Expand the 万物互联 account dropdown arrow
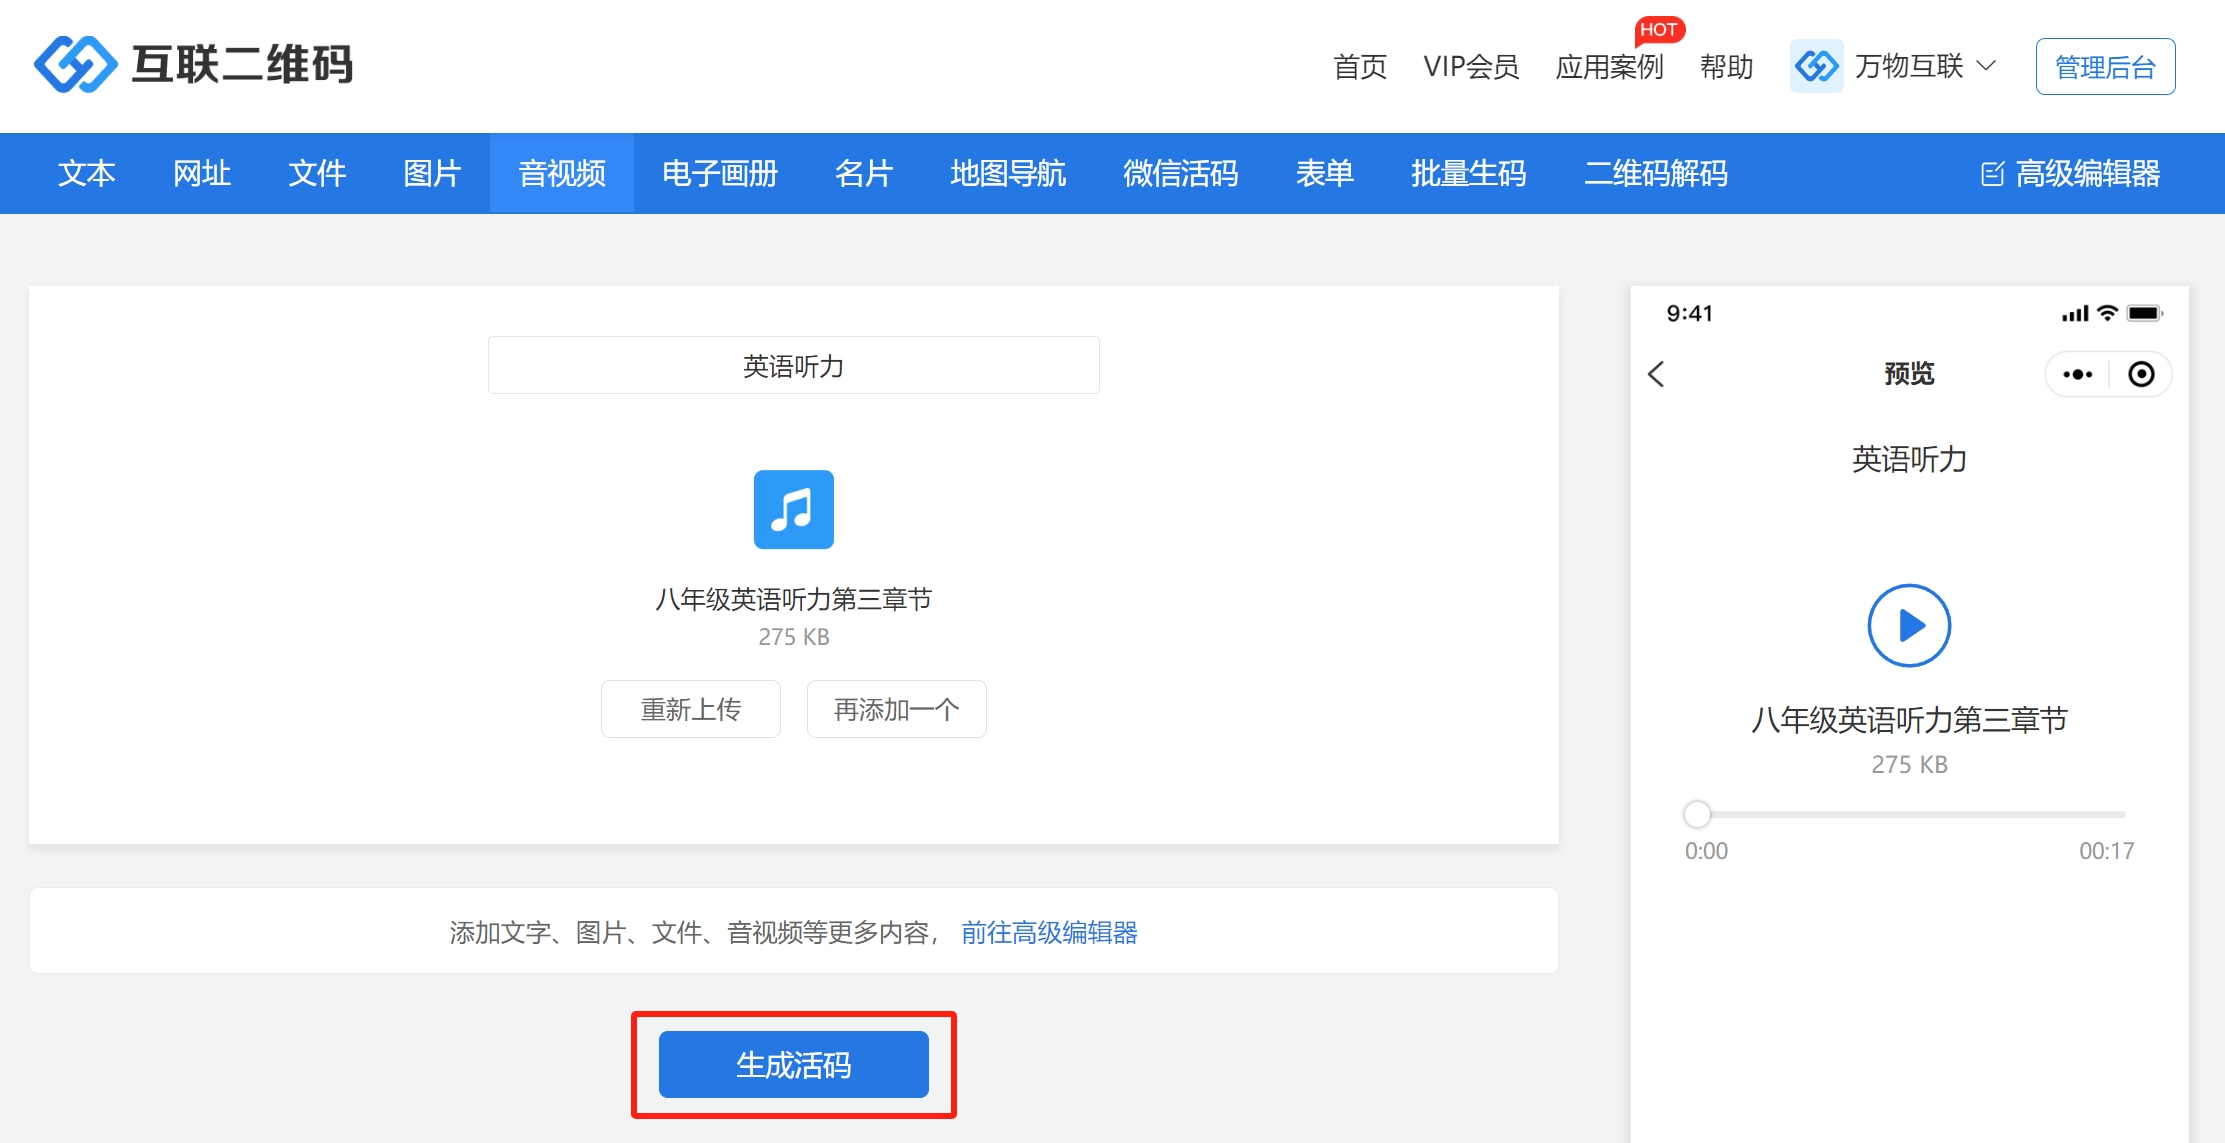 click(1987, 67)
